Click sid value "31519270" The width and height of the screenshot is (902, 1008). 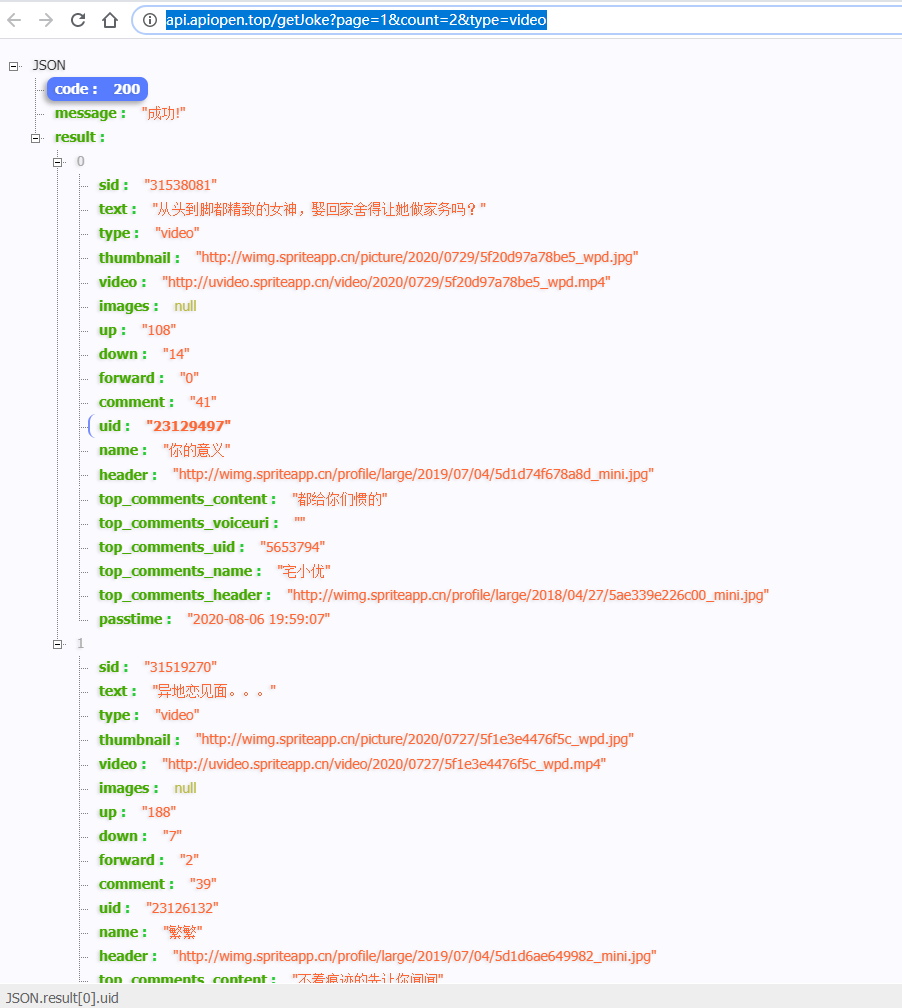tap(181, 667)
